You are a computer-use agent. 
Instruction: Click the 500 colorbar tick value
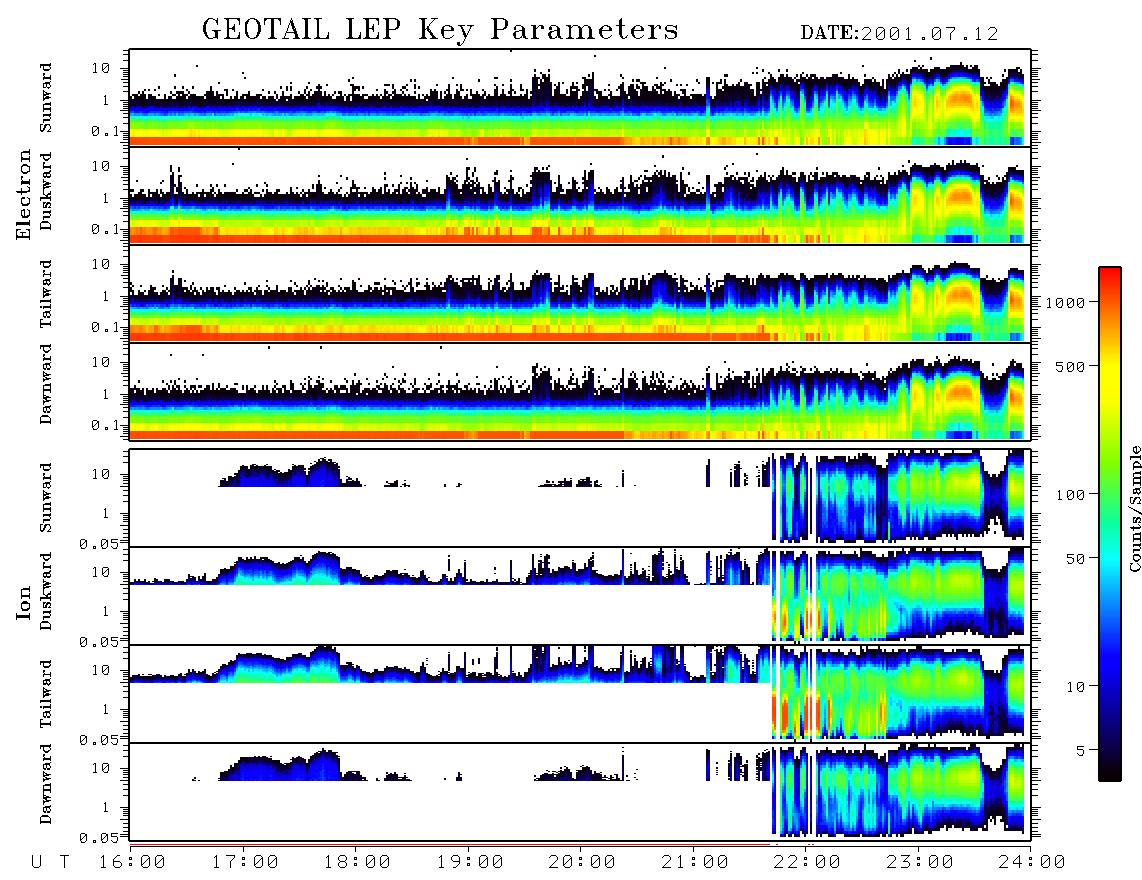tap(1070, 366)
